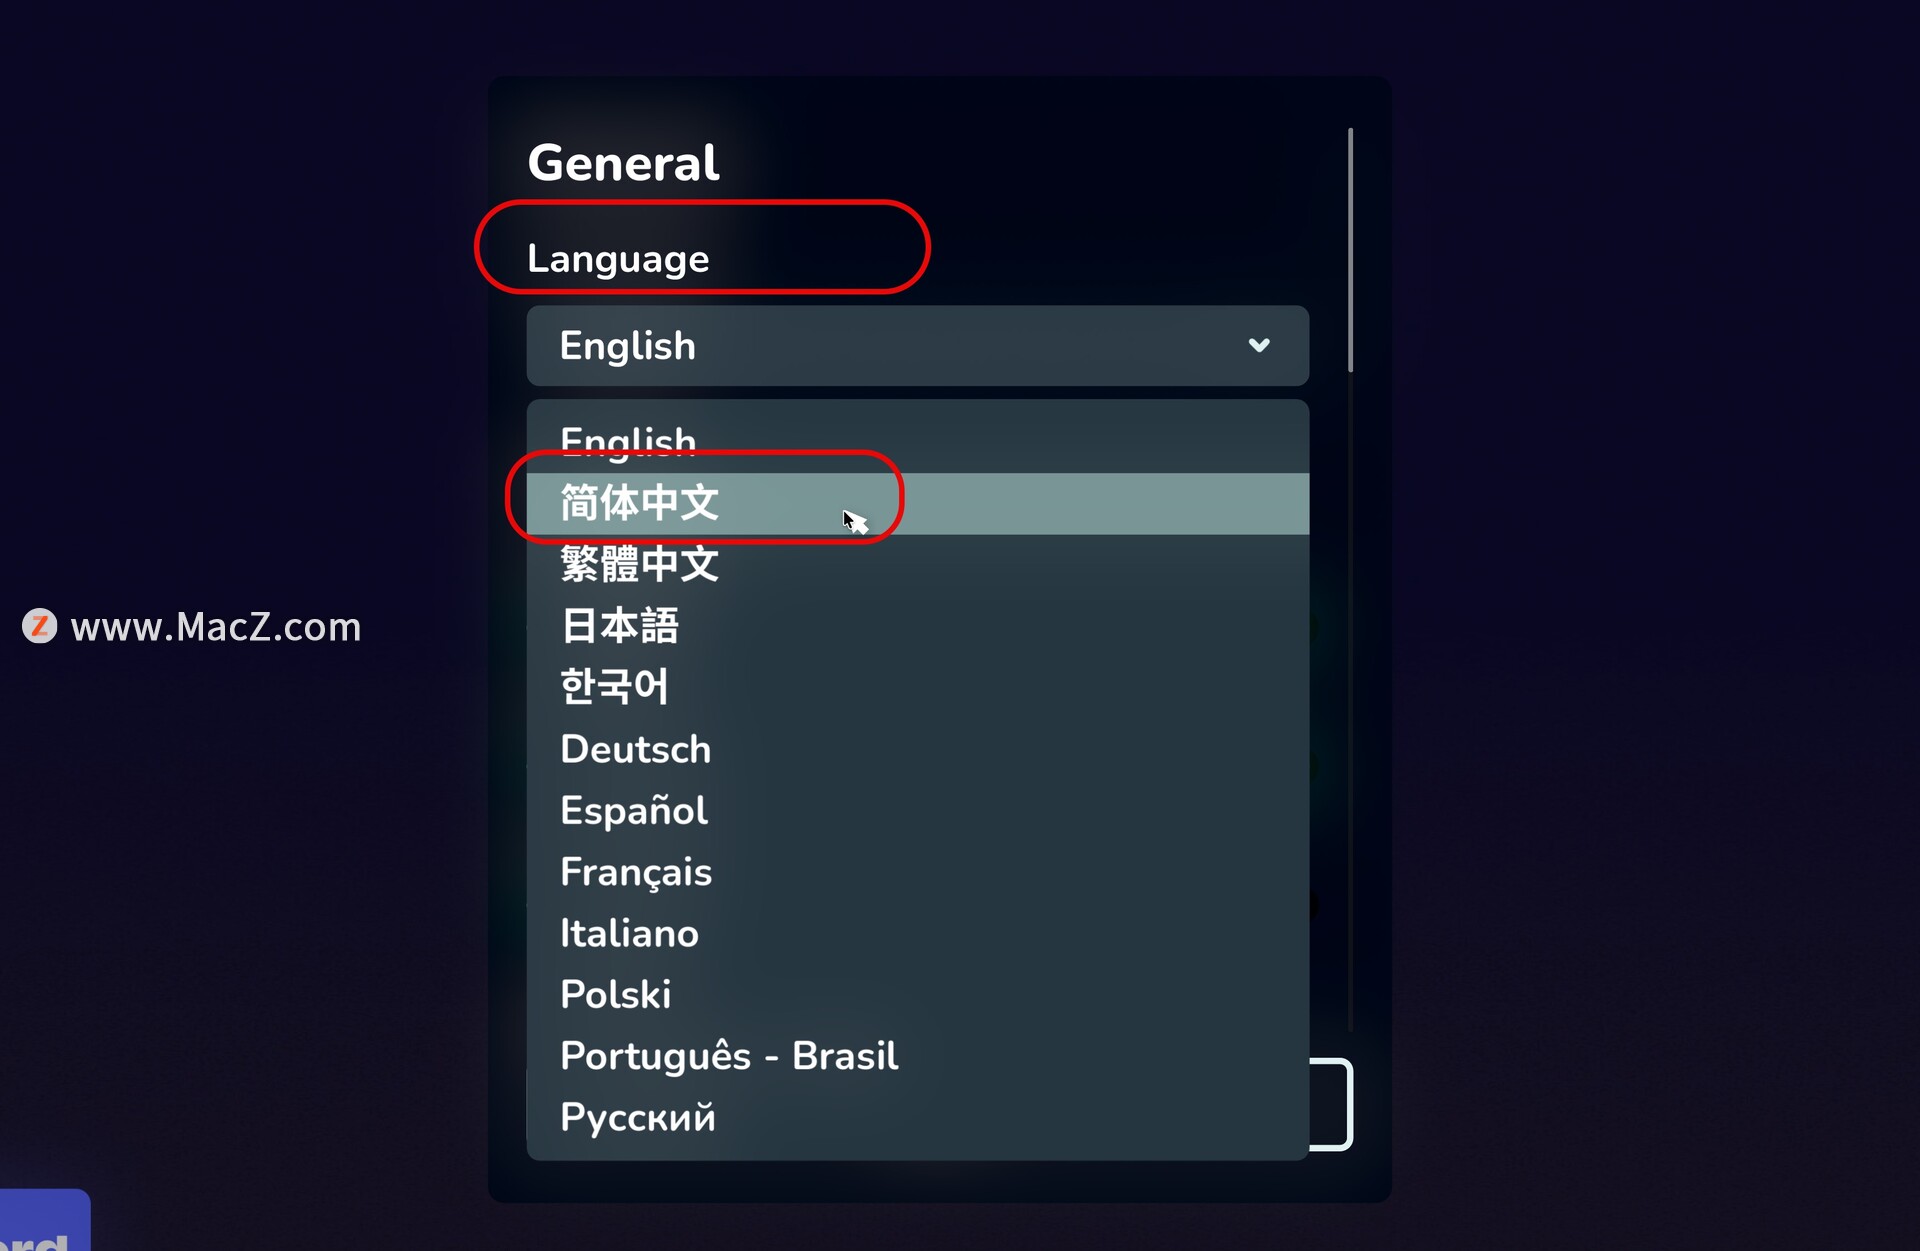The width and height of the screenshot is (1920, 1251).
Task: Click the purple button in bottom-left corner
Action: coord(44,1222)
